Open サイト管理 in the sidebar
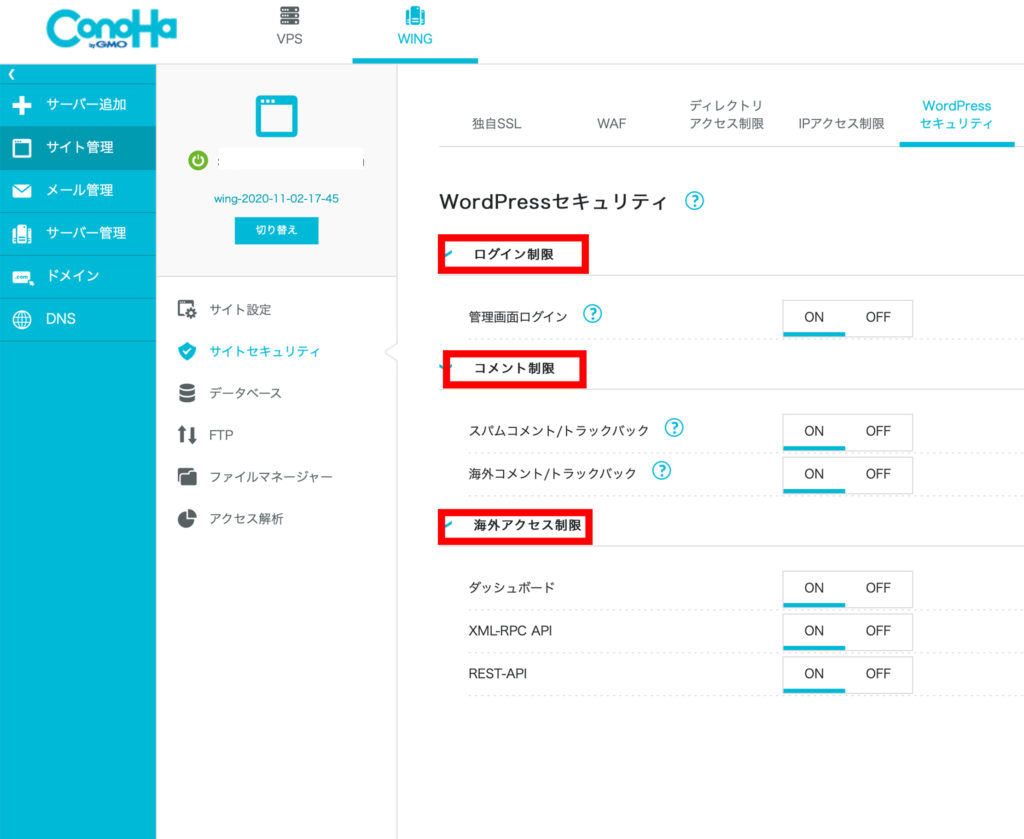This screenshot has width=1024, height=839. click(x=78, y=148)
